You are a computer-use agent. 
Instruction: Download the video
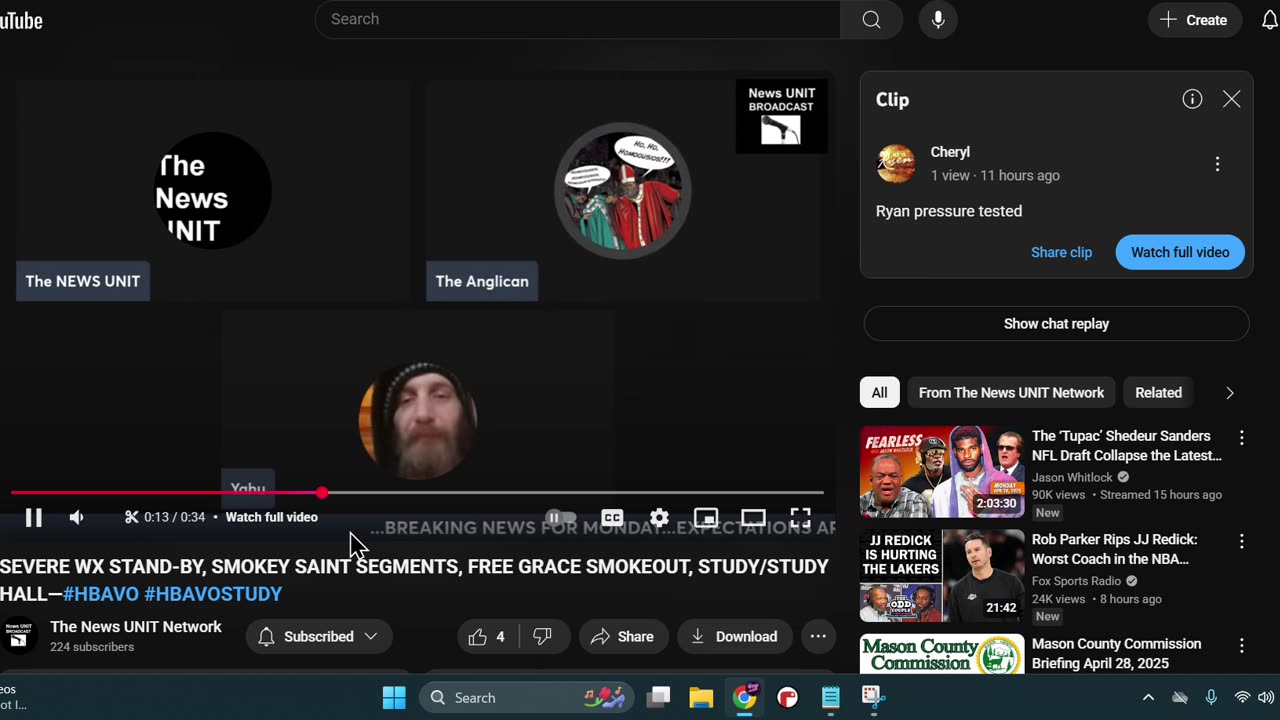[734, 637]
